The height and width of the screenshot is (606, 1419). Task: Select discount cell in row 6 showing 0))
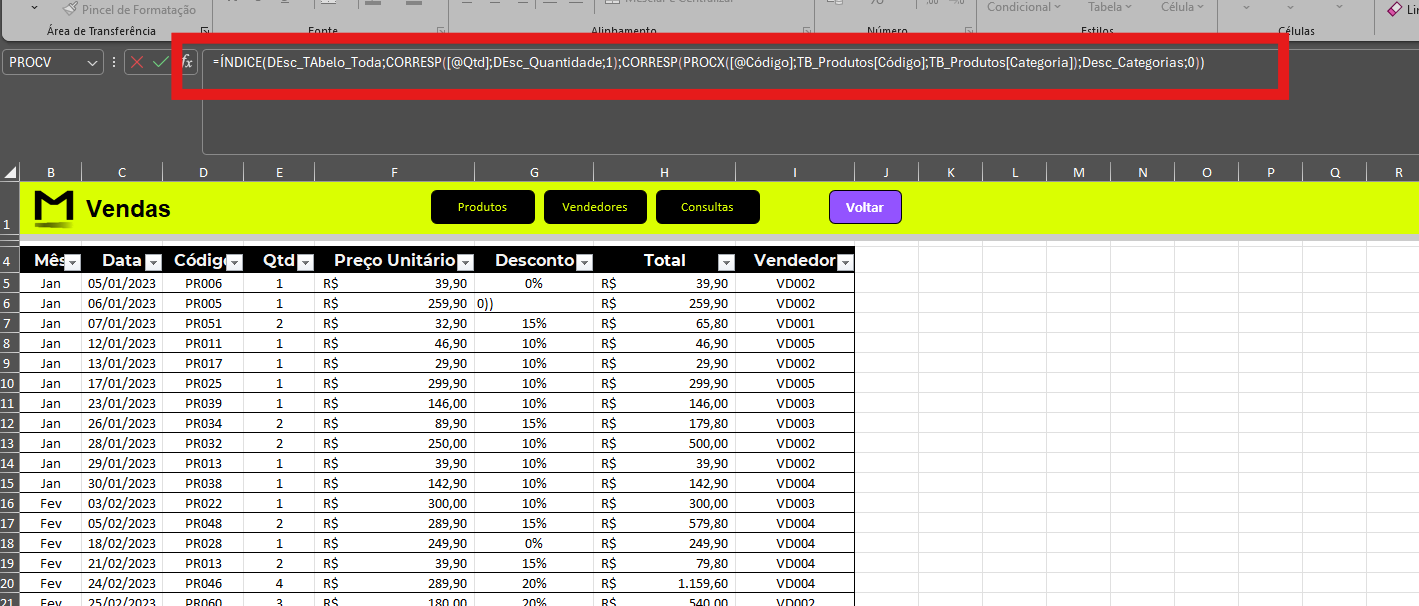pos(534,303)
